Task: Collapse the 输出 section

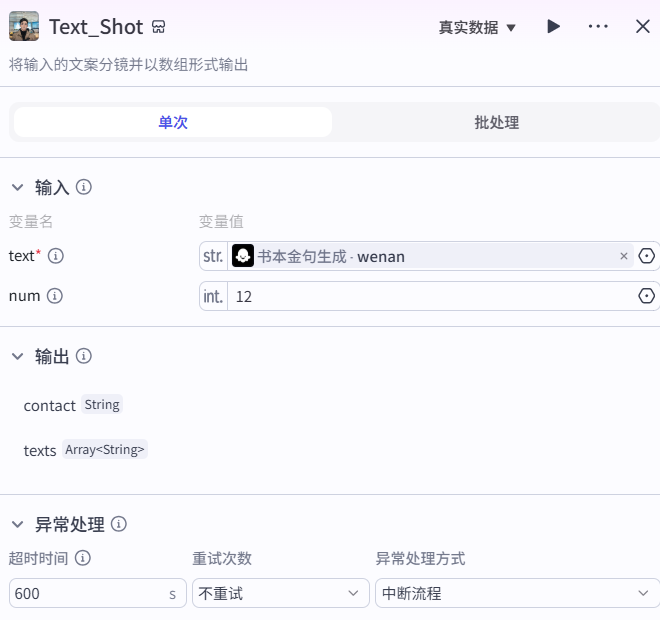Action: pyautogui.click(x=17, y=356)
